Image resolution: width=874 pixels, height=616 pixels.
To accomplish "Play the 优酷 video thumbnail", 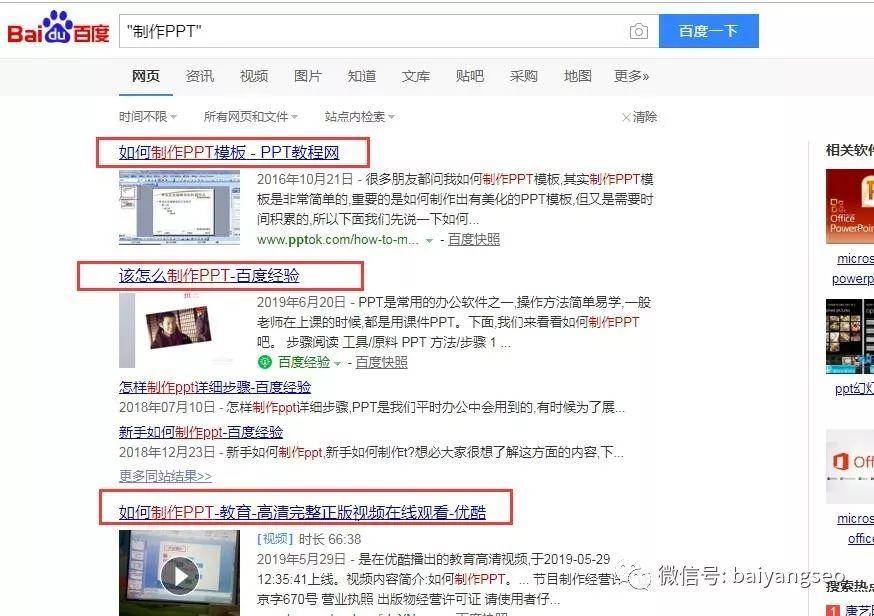I will pos(179,574).
